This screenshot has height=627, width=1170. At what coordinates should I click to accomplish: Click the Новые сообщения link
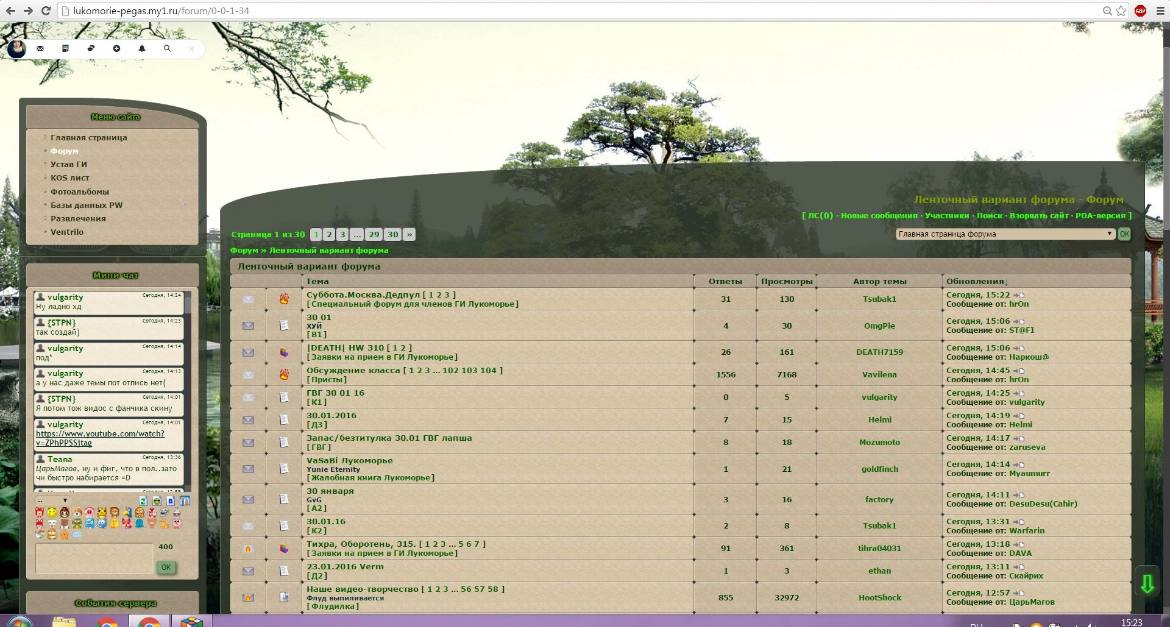(879, 216)
